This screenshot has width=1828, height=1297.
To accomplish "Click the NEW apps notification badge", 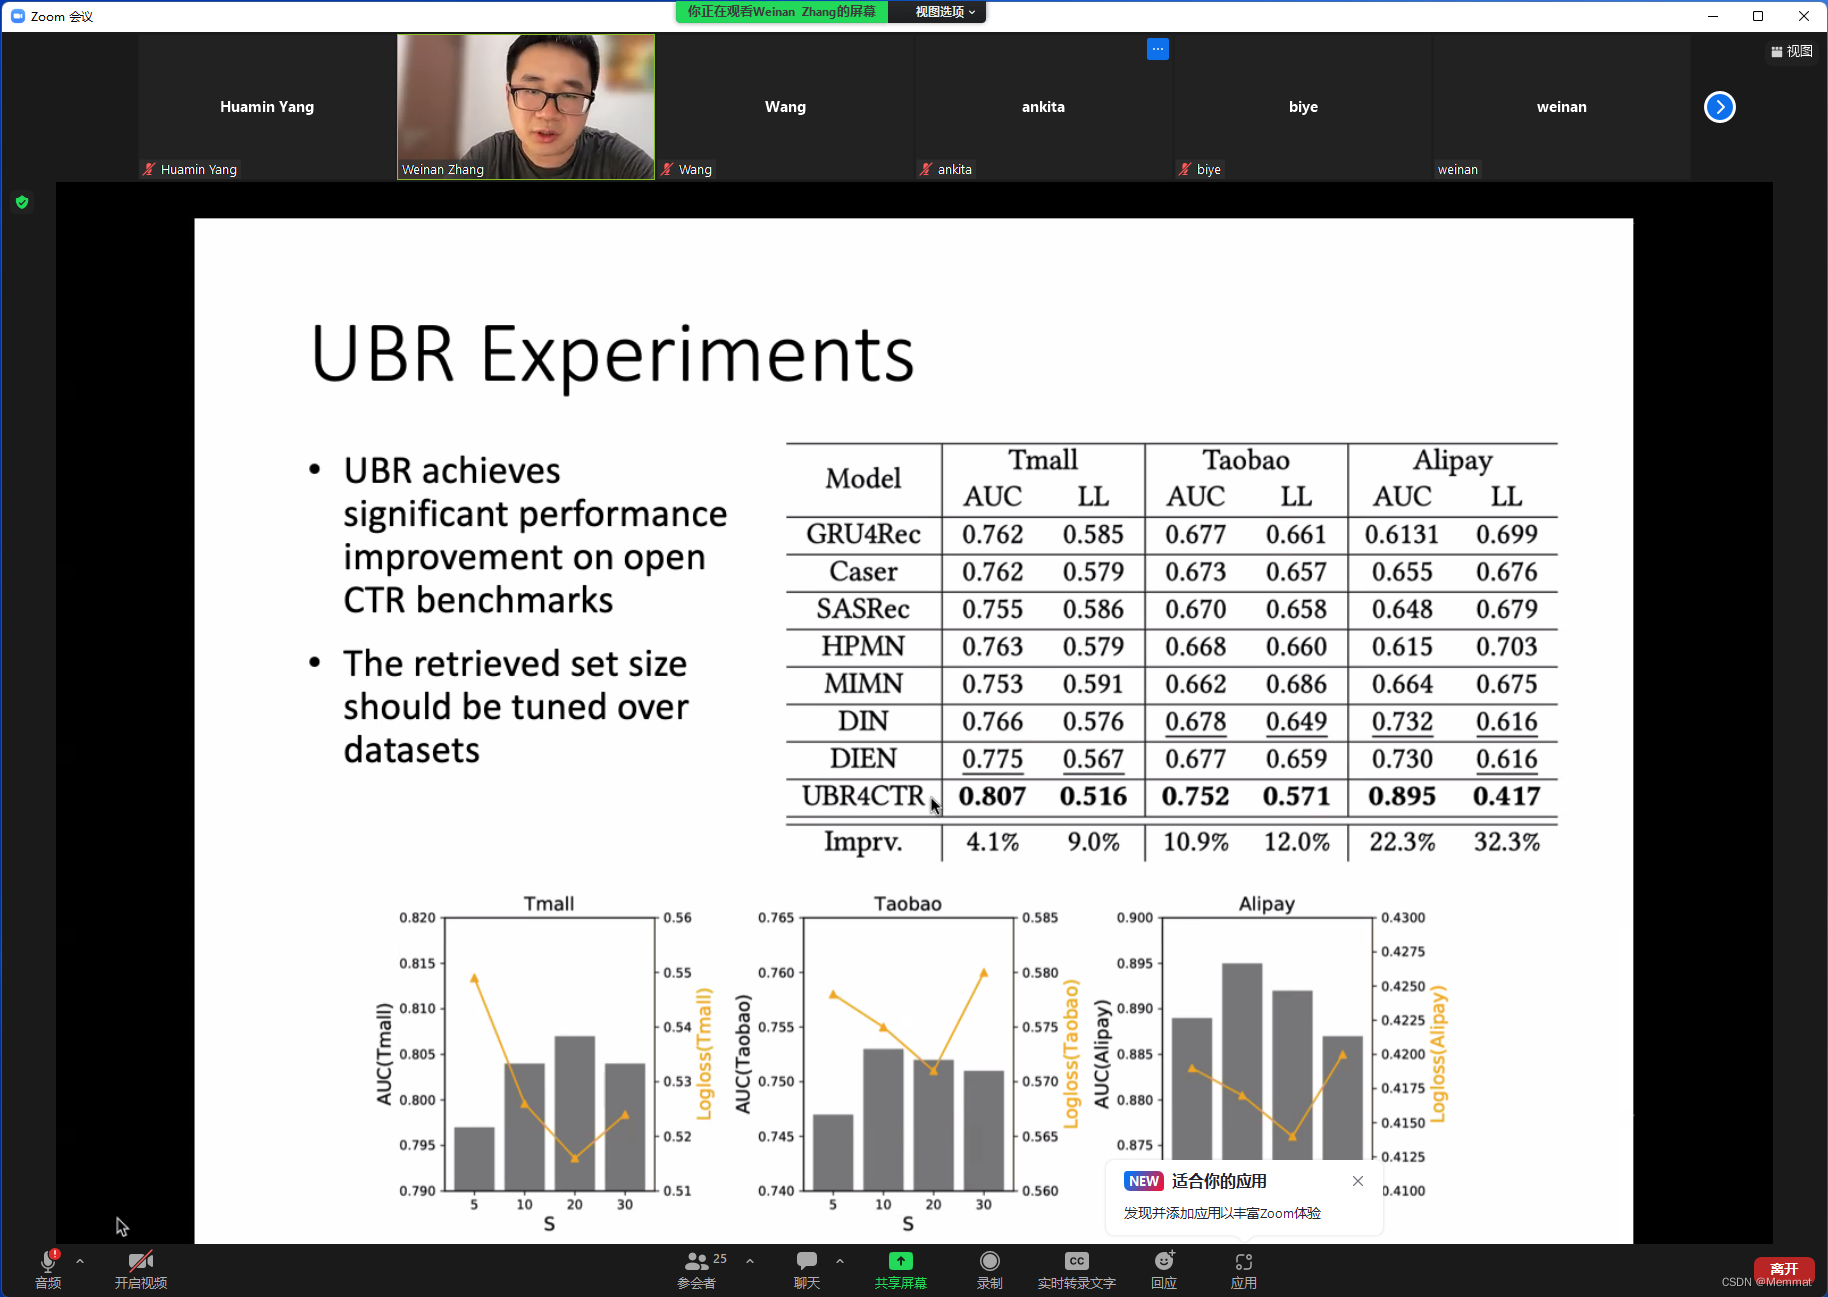I will pyautogui.click(x=1144, y=1181).
